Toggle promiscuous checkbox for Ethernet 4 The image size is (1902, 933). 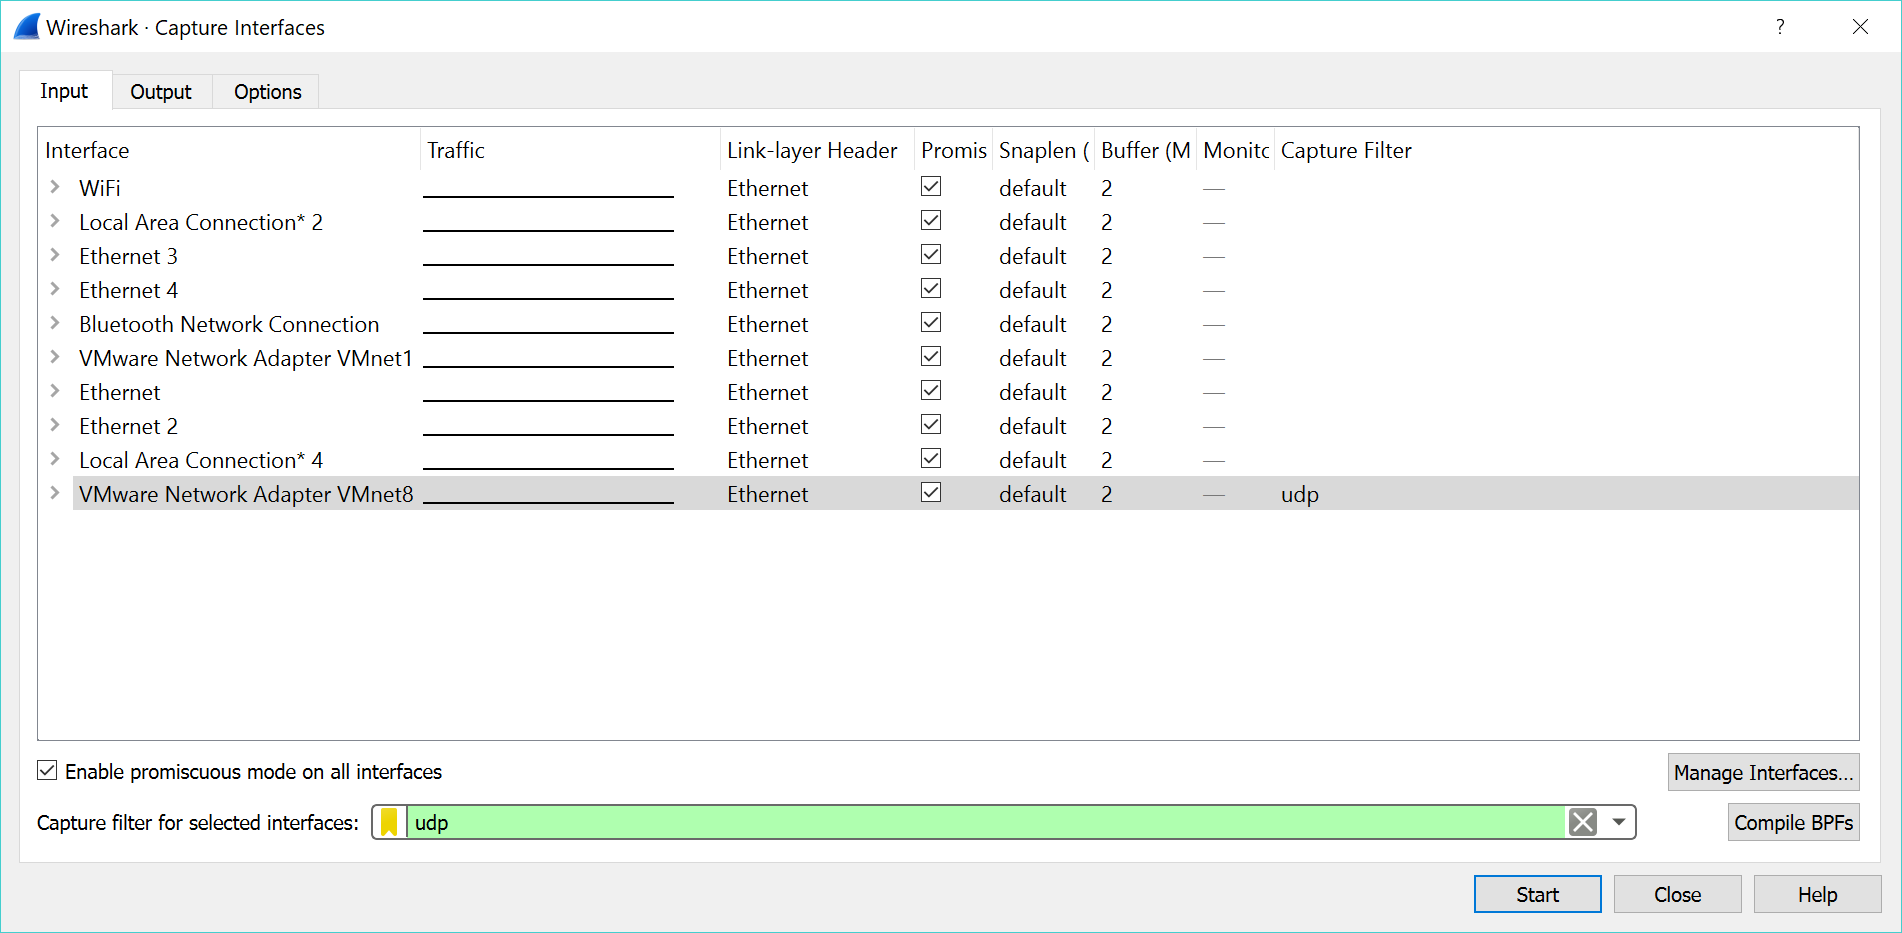(931, 289)
